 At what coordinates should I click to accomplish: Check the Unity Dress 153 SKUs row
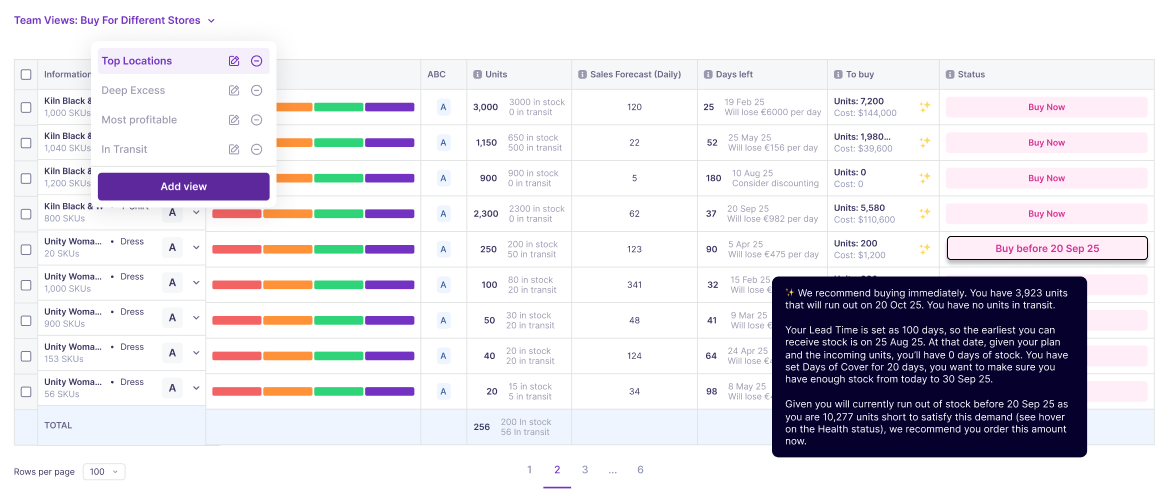click(26, 356)
